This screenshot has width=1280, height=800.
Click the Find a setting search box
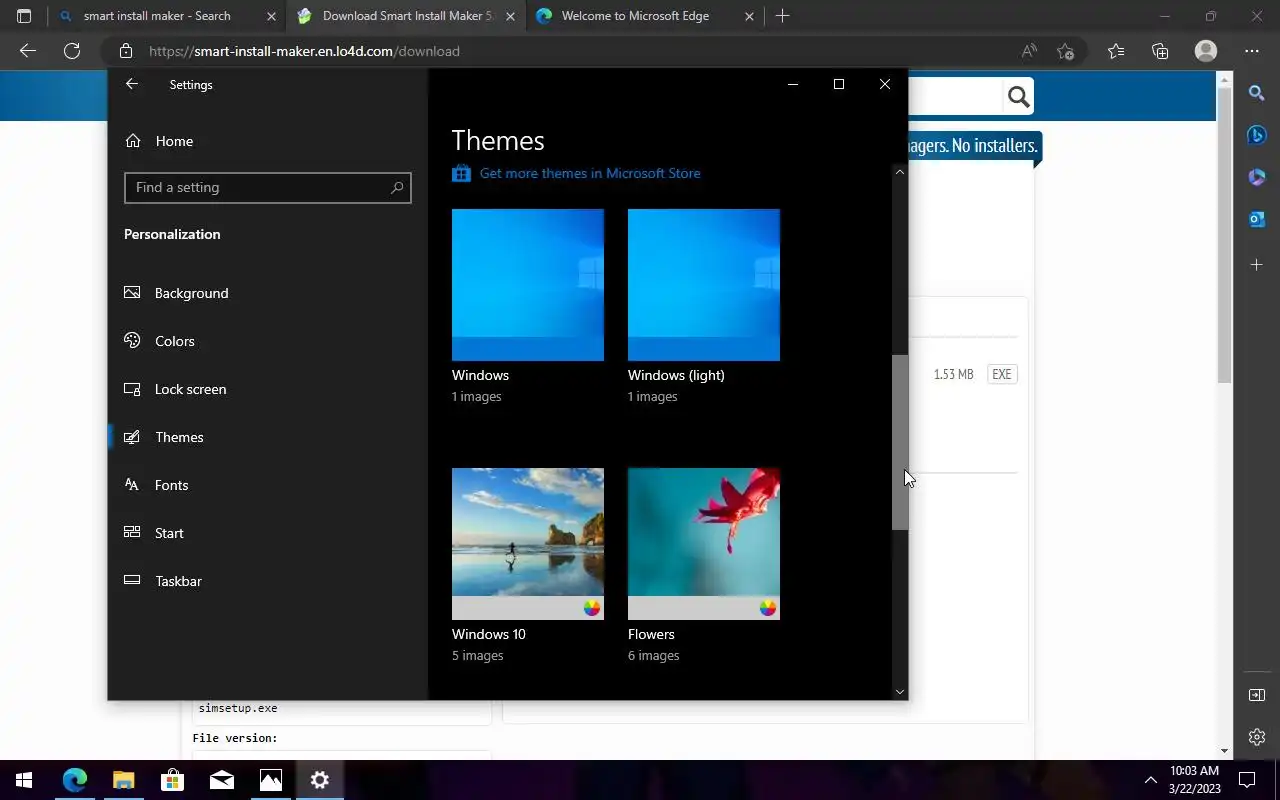point(268,188)
